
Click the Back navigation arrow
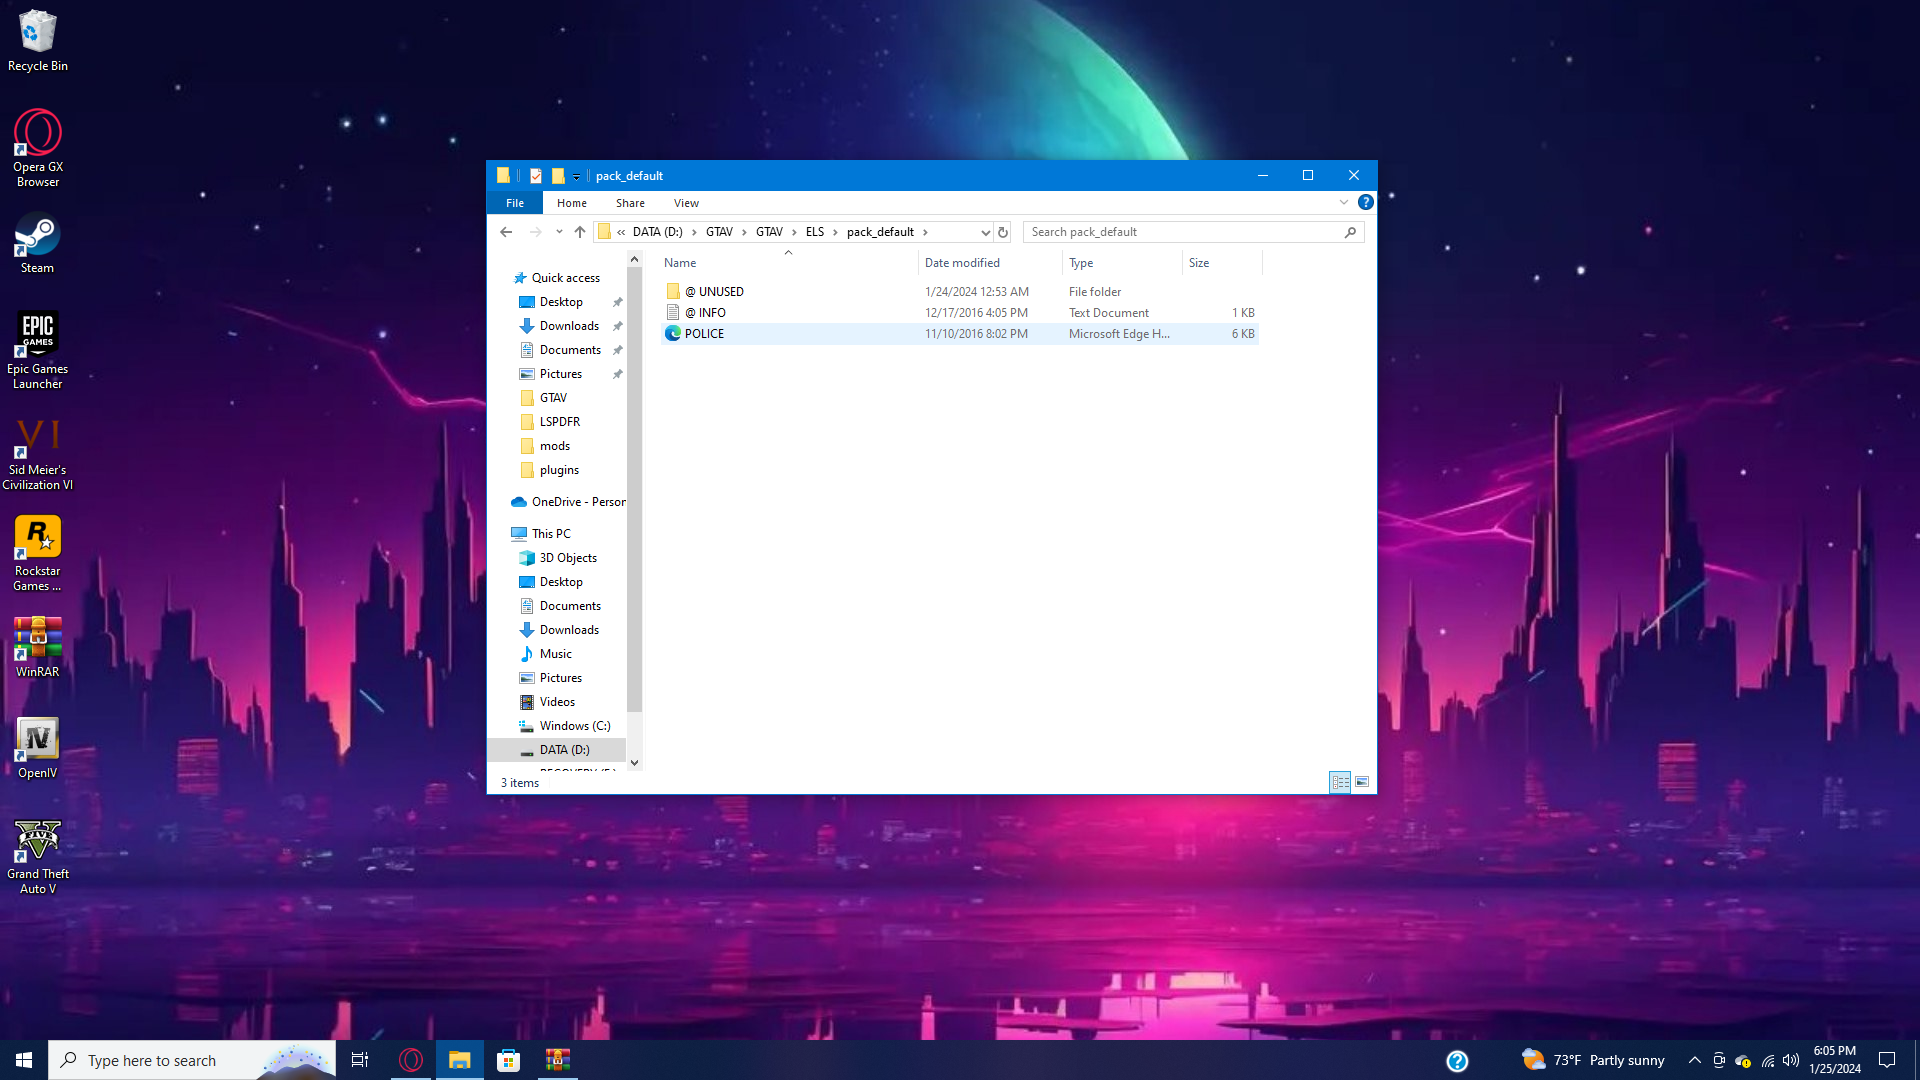pos(506,232)
